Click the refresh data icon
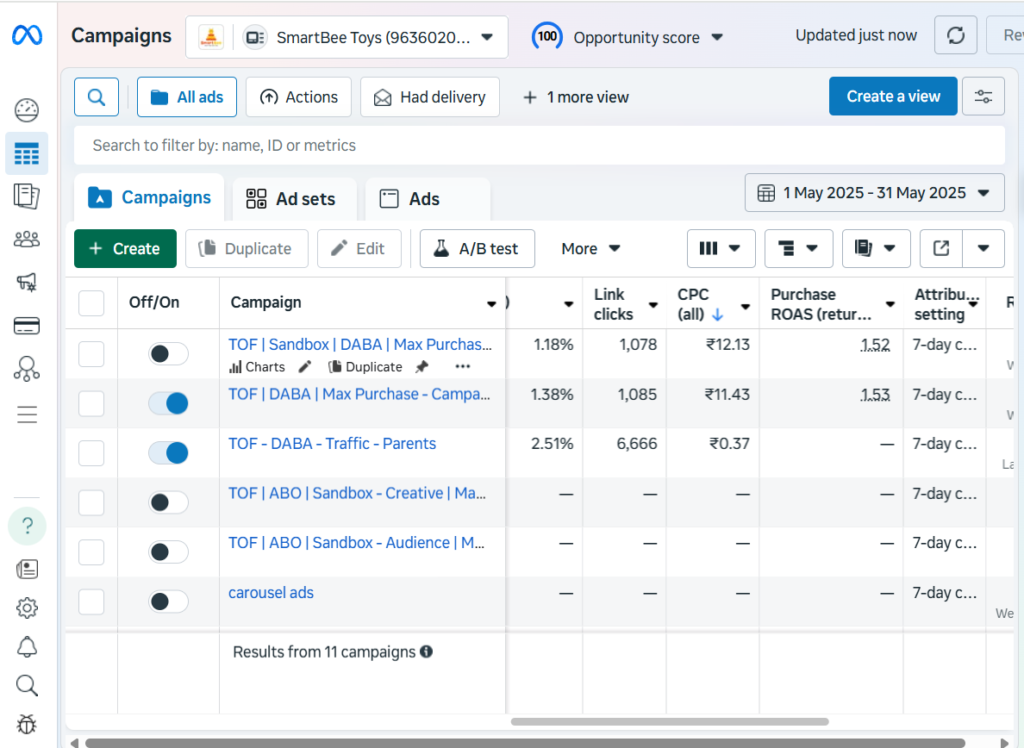This screenshot has width=1024, height=748. pos(955,36)
